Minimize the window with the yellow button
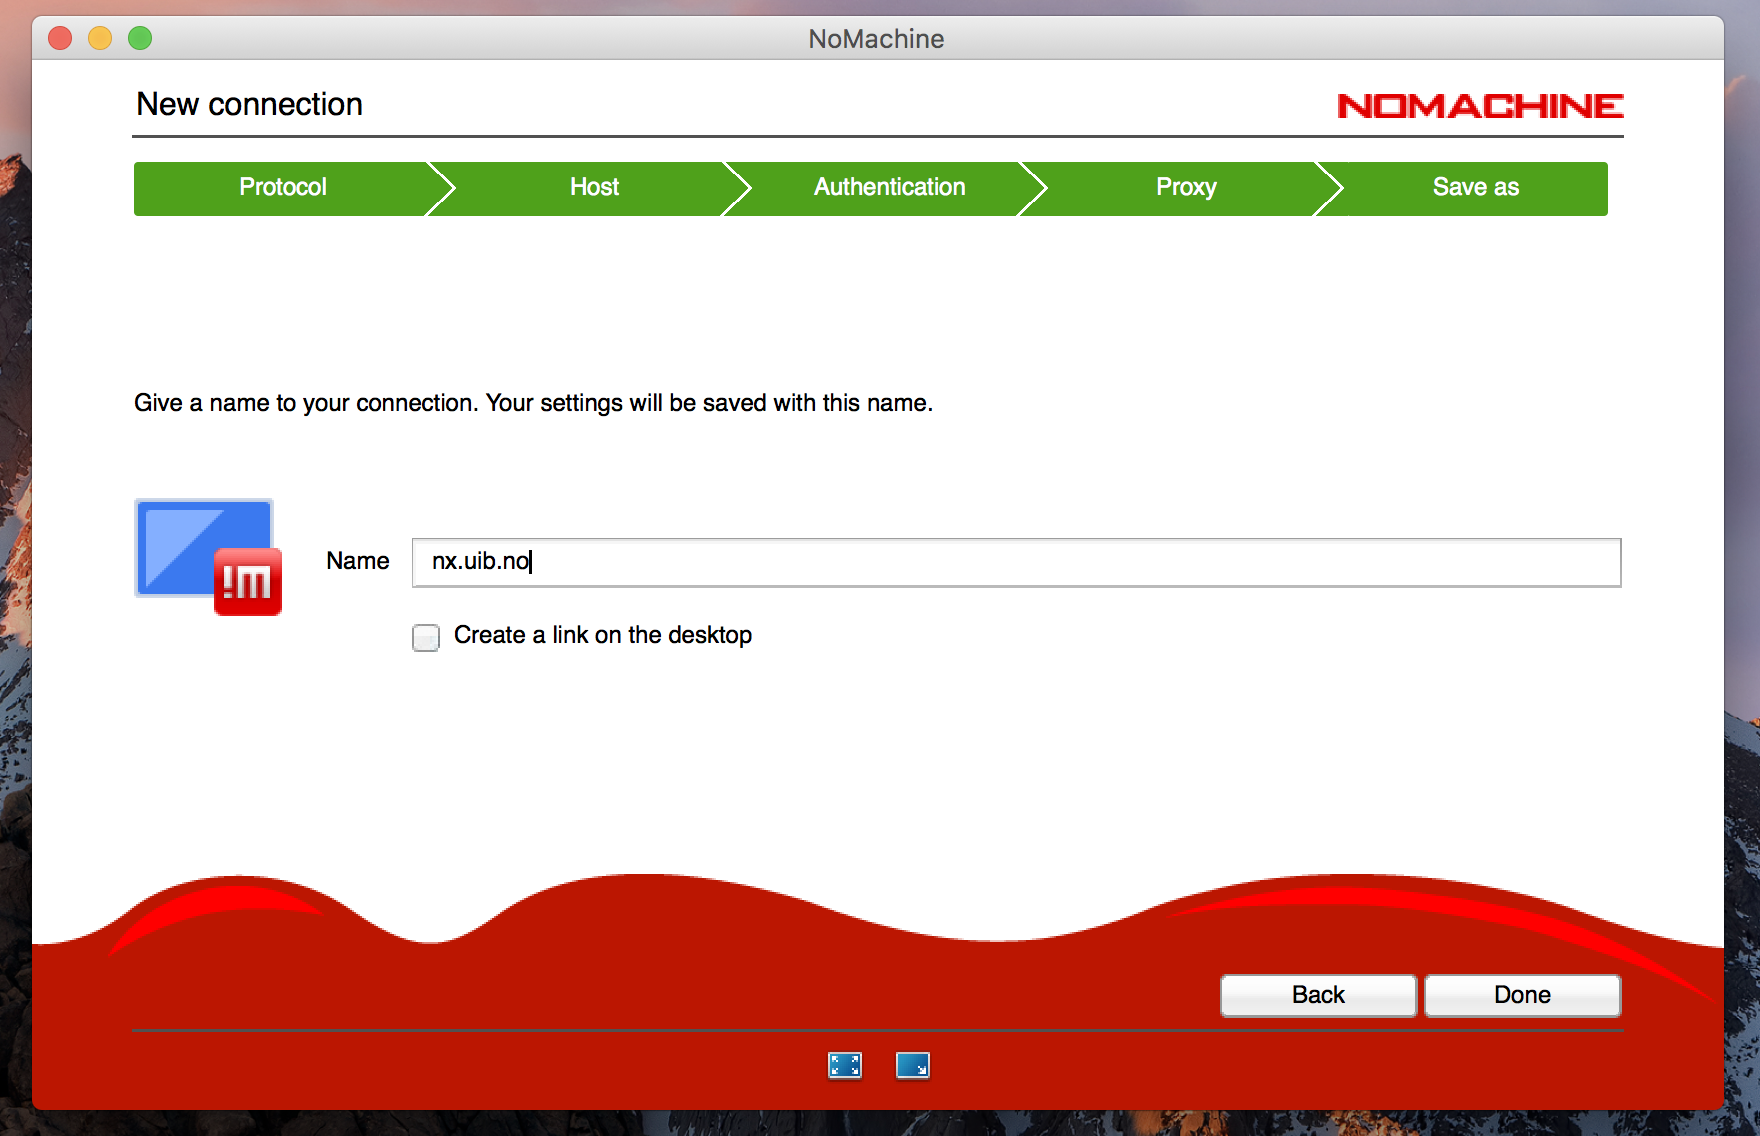Image resolution: width=1760 pixels, height=1136 pixels. click(100, 38)
